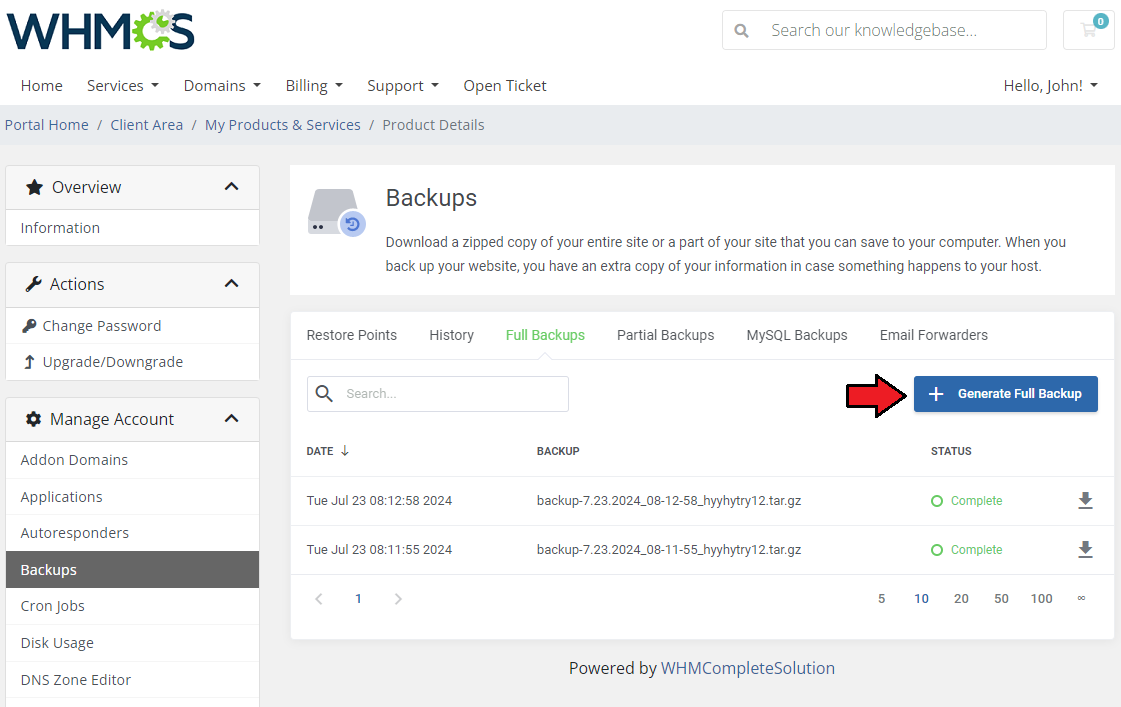Open Change Password in the sidebar

132,326
